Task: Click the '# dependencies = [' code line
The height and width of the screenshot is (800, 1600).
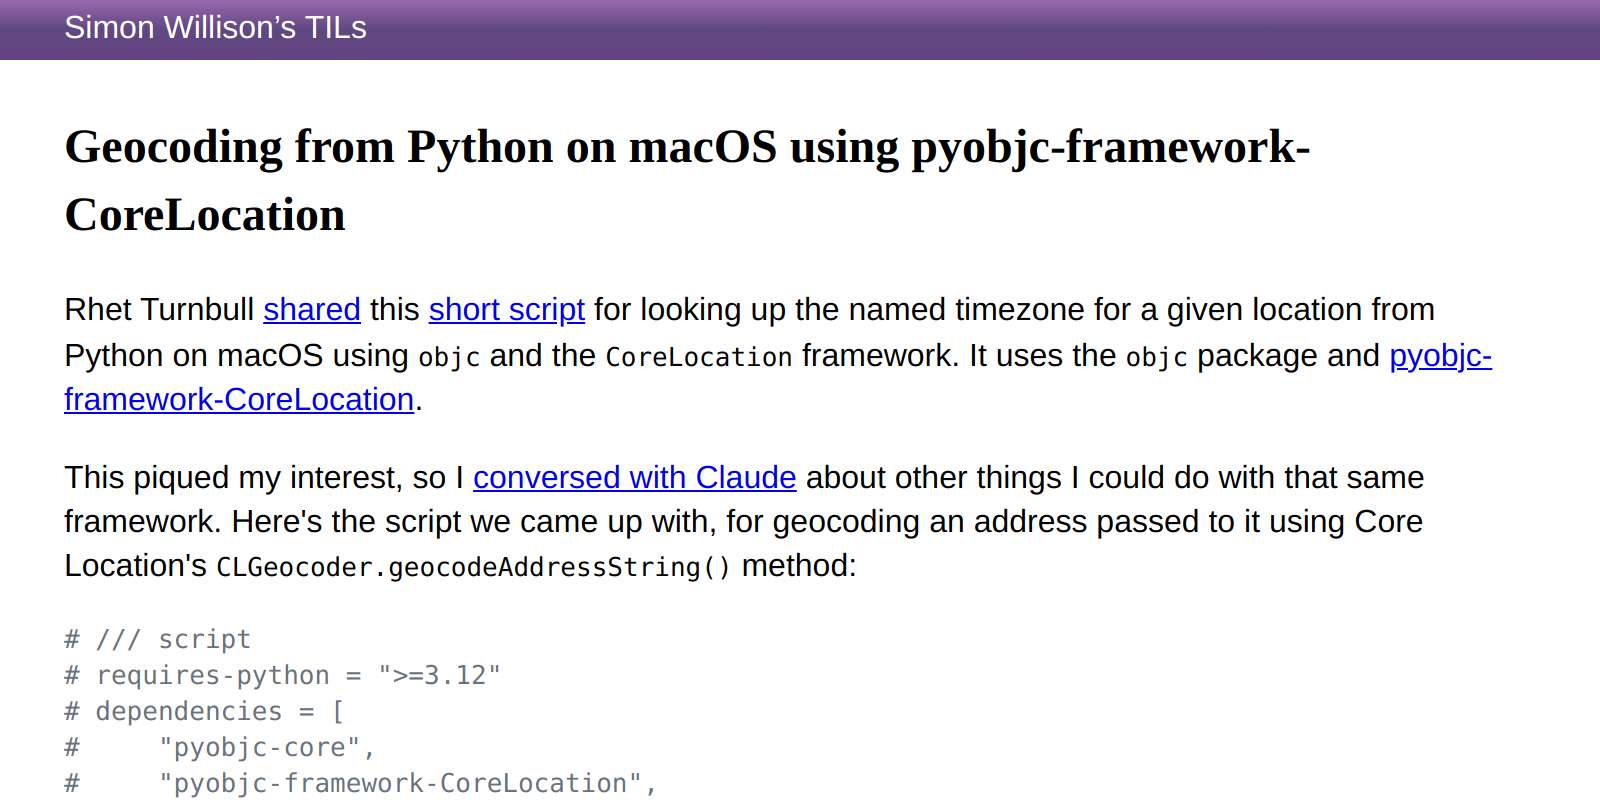Action: [x=204, y=711]
